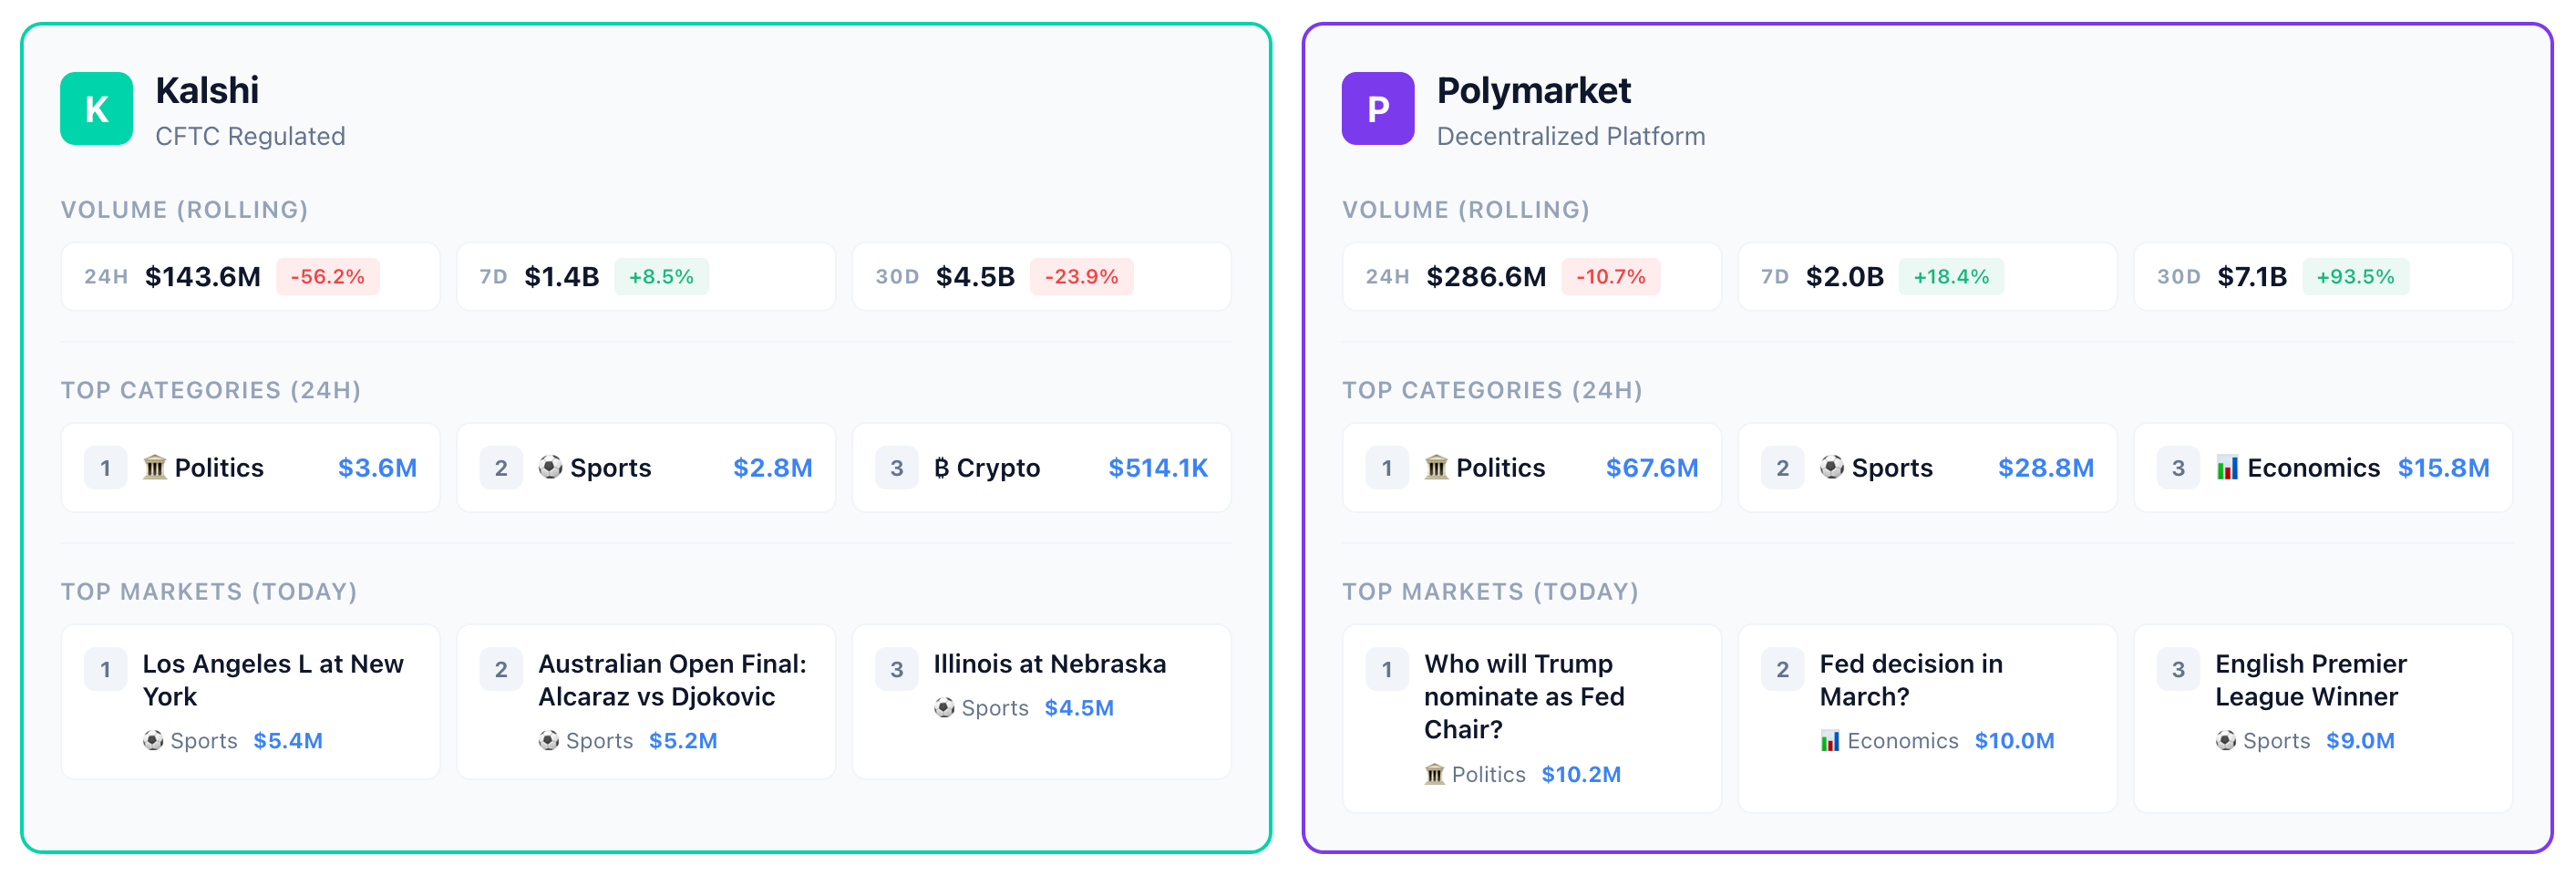Screen dimensions: 2576x875
Task: Click the Polymarket Politics building icon
Action: 1435,467
